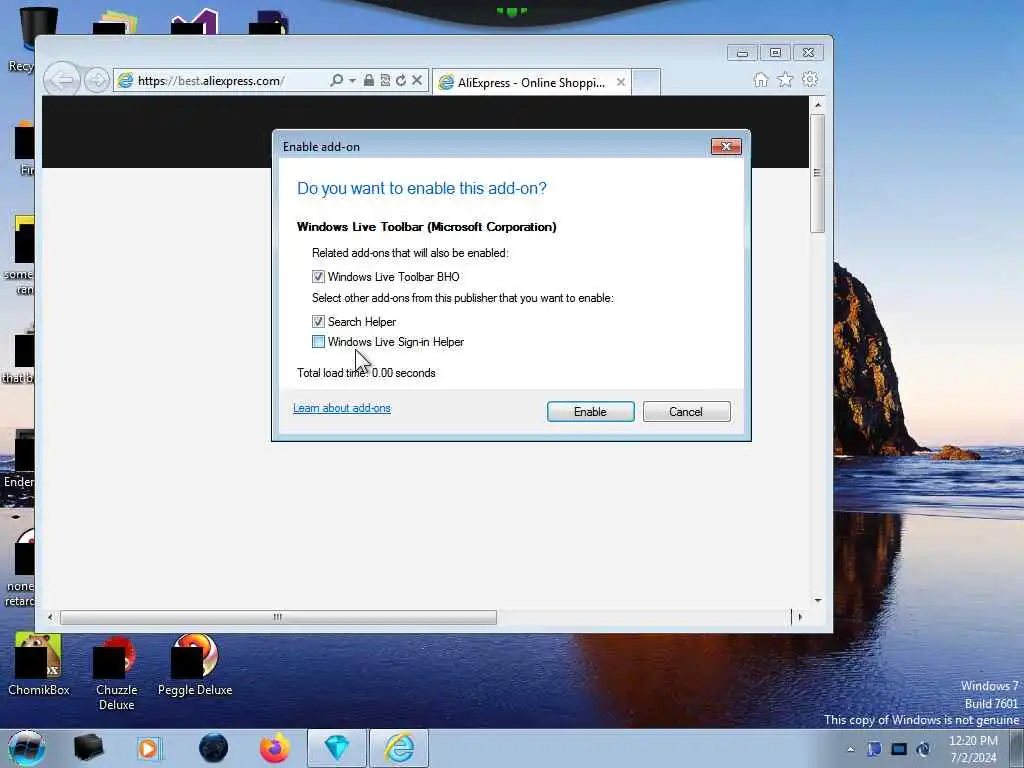Click the browser Back arrow button
The height and width of the screenshot is (768, 1024).
(x=62, y=80)
